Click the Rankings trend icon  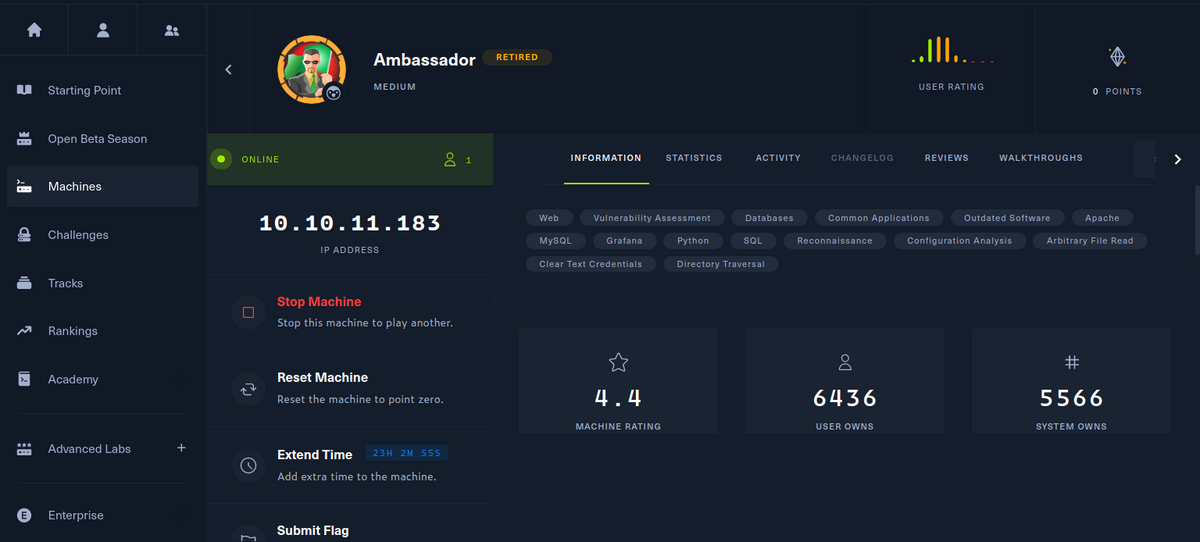(x=25, y=331)
